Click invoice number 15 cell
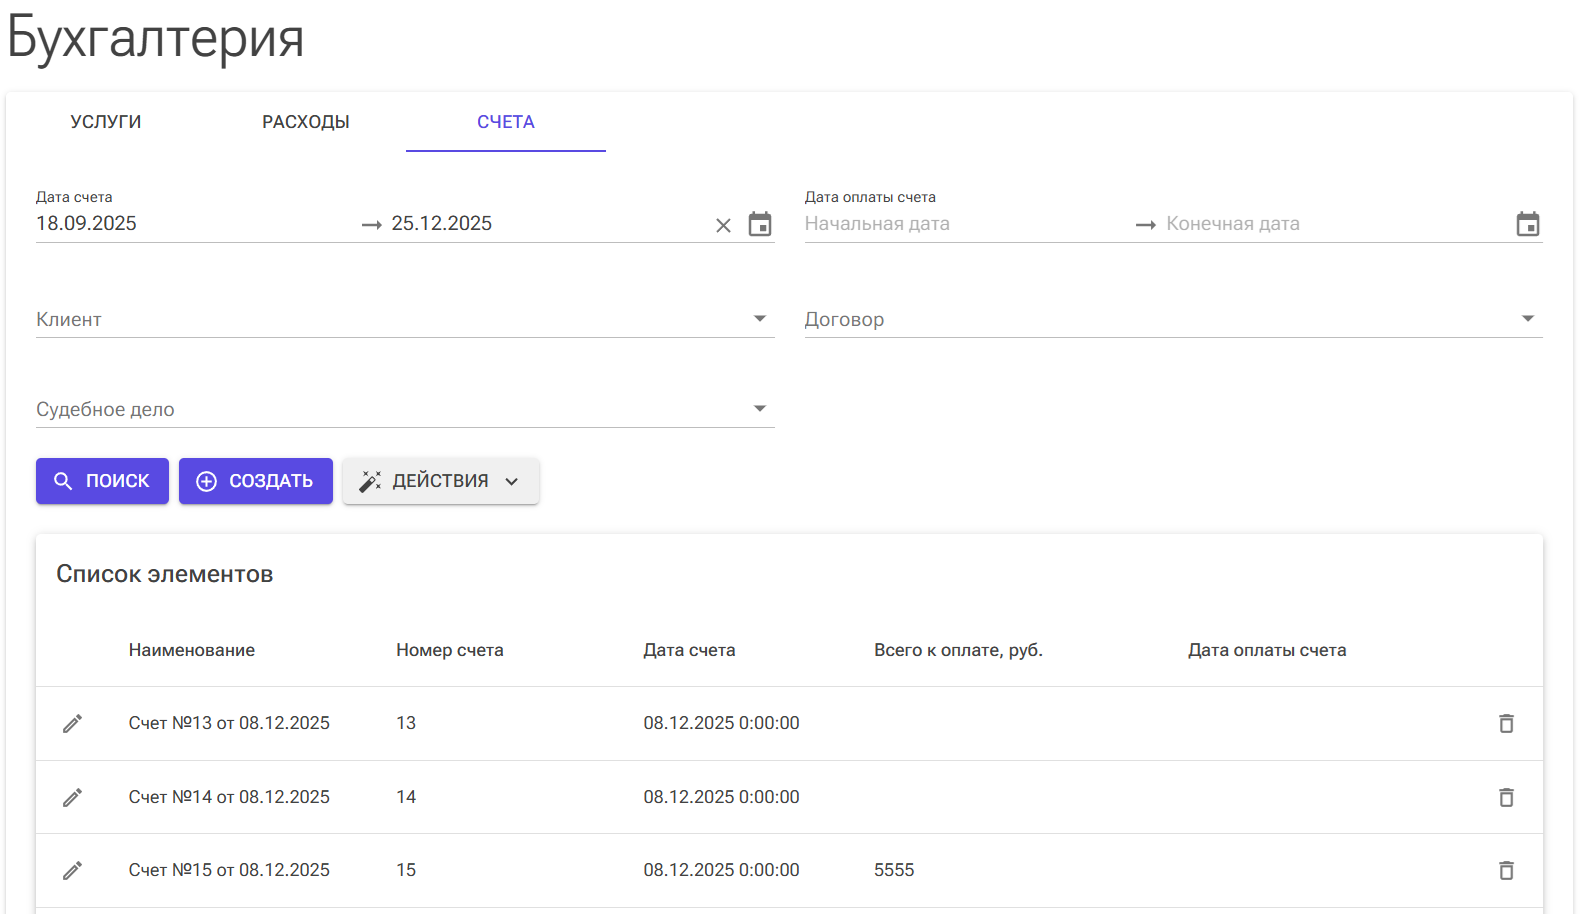This screenshot has height=914, width=1584. click(406, 870)
